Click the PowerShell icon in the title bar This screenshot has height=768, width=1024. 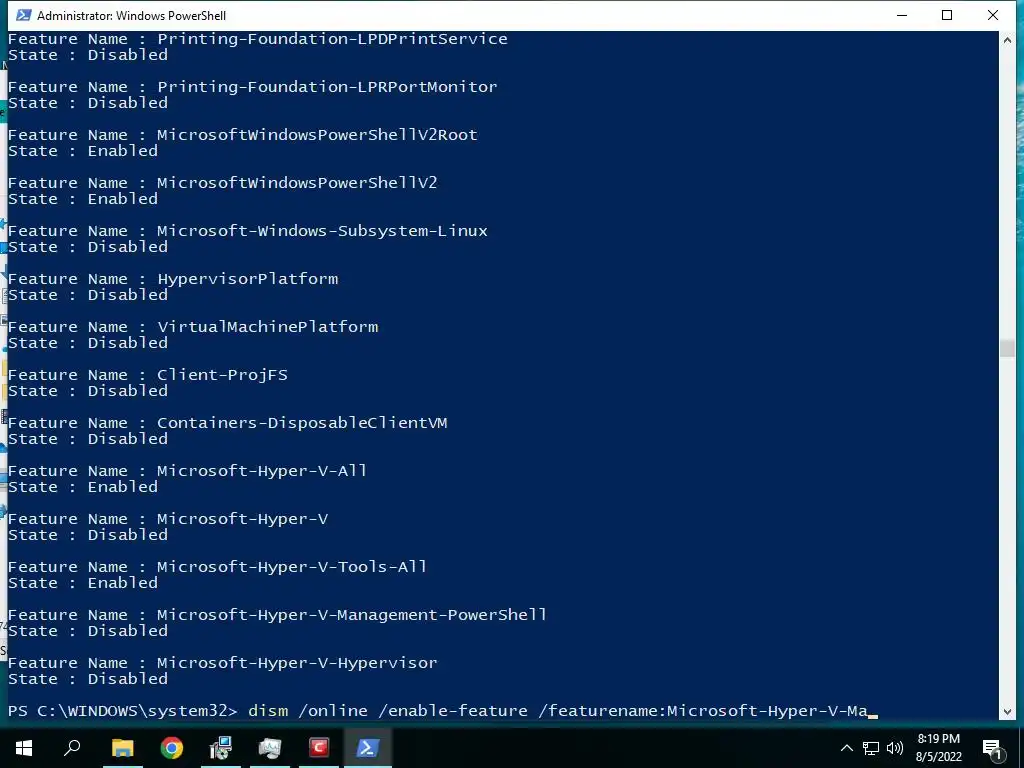point(24,15)
